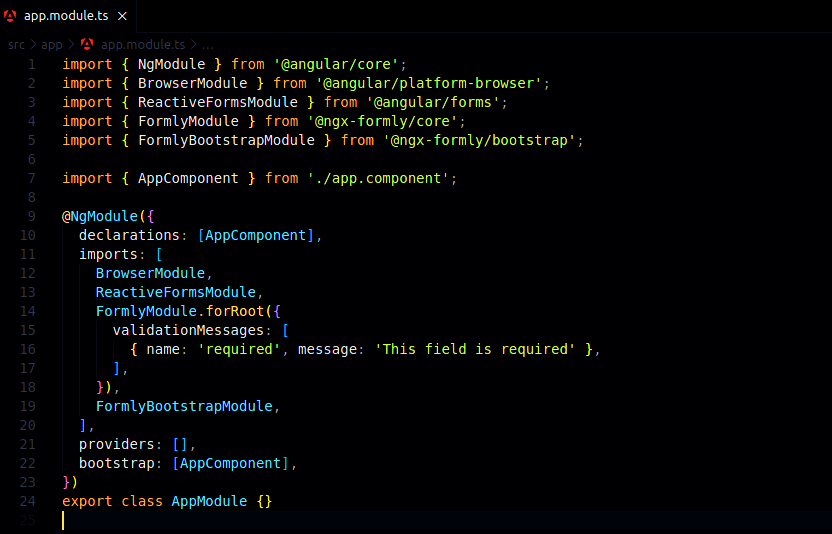Click the '@ngx-formly/bootstrap' import string

click(479, 140)
